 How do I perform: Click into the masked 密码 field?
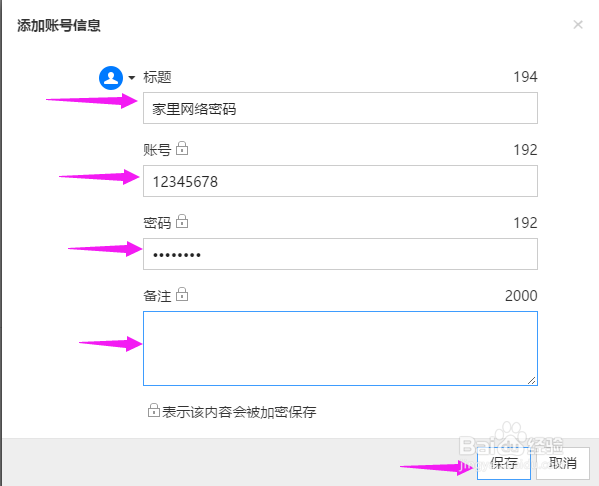[340, 254]
